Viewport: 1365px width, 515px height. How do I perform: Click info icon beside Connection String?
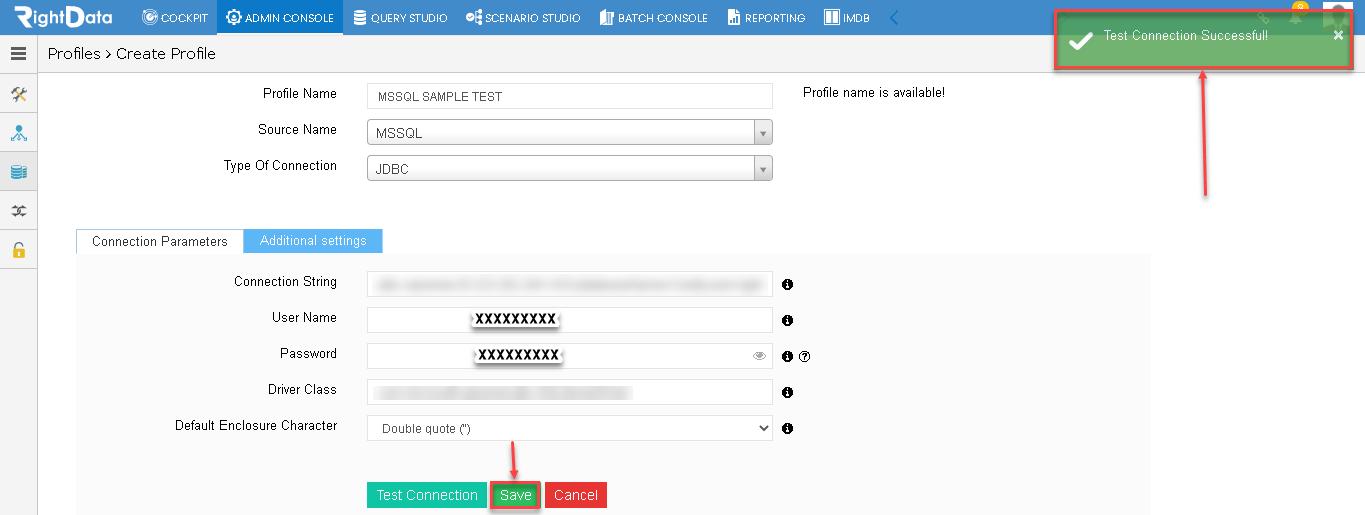coord(787,285)
